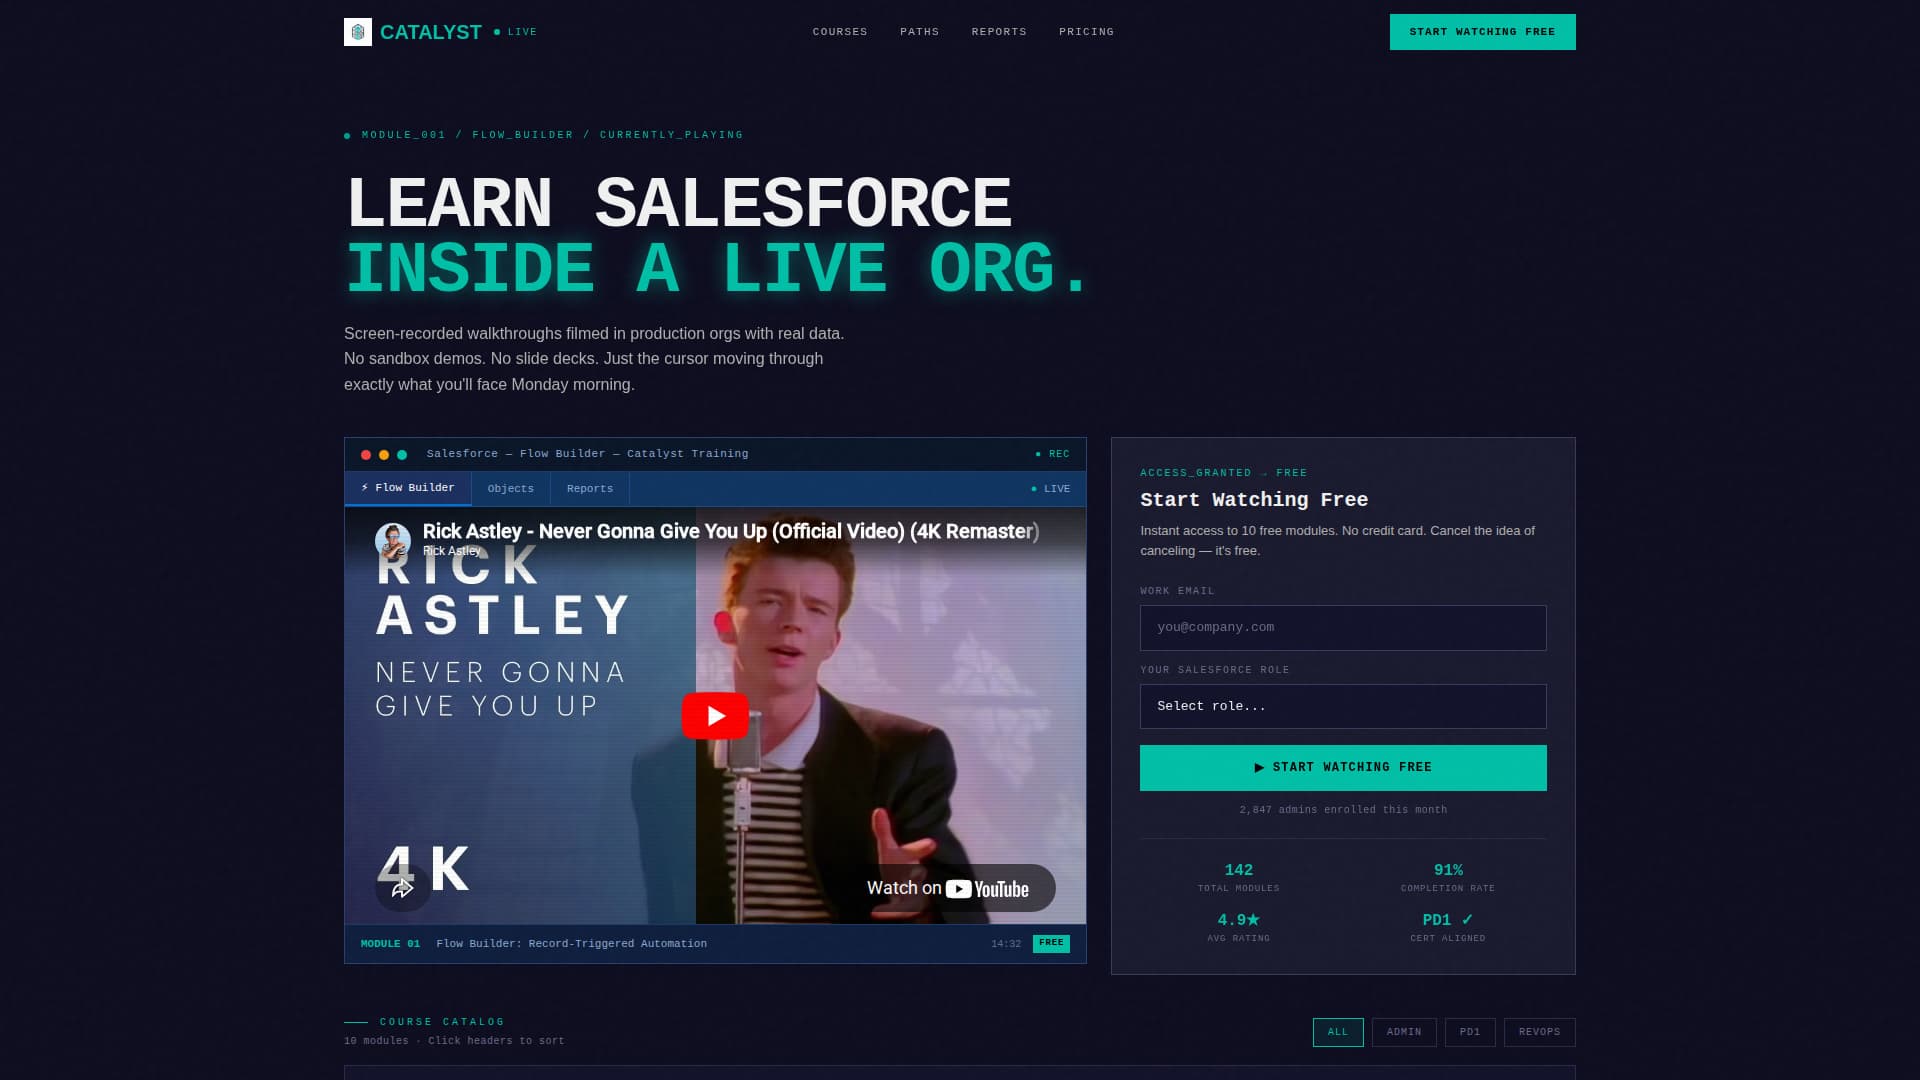The width and height of the screenshot is (1920, 1080).
Task: Click the Work Email input field
Action: click(x=1343, y=628)
